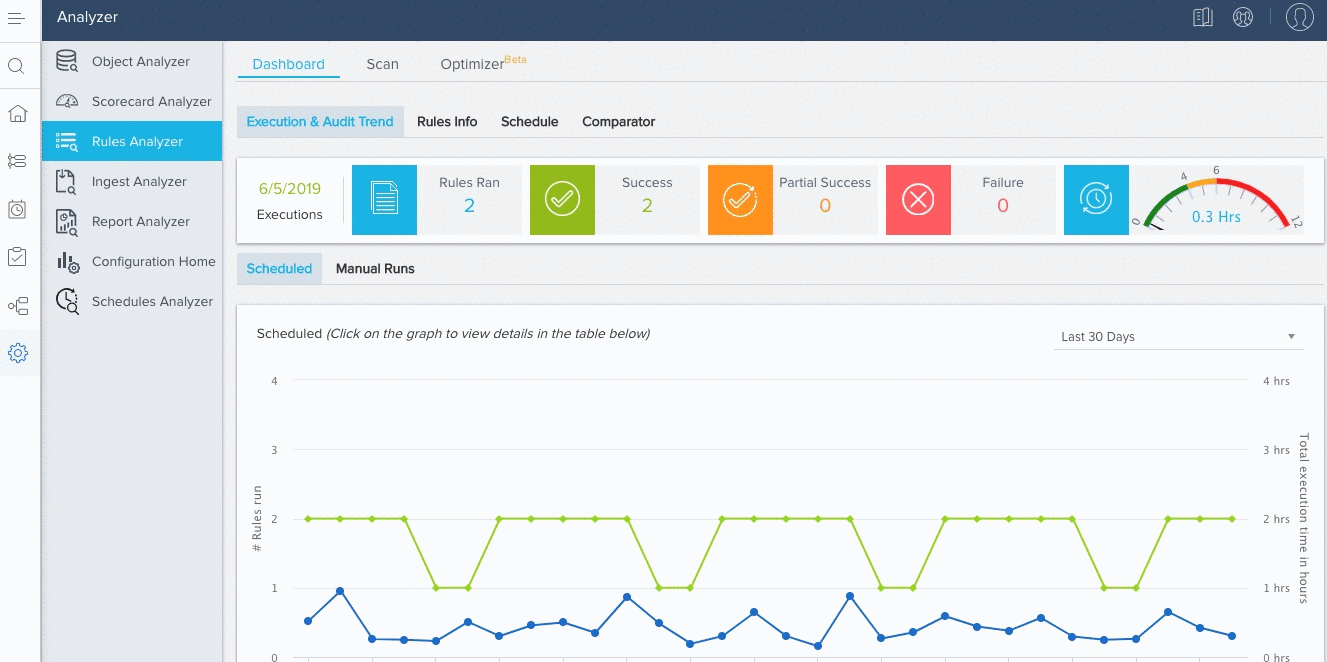This screenshot has height=662, width=1327.
Task: Open the hamburger menu icon
Action: pos(16,17)
